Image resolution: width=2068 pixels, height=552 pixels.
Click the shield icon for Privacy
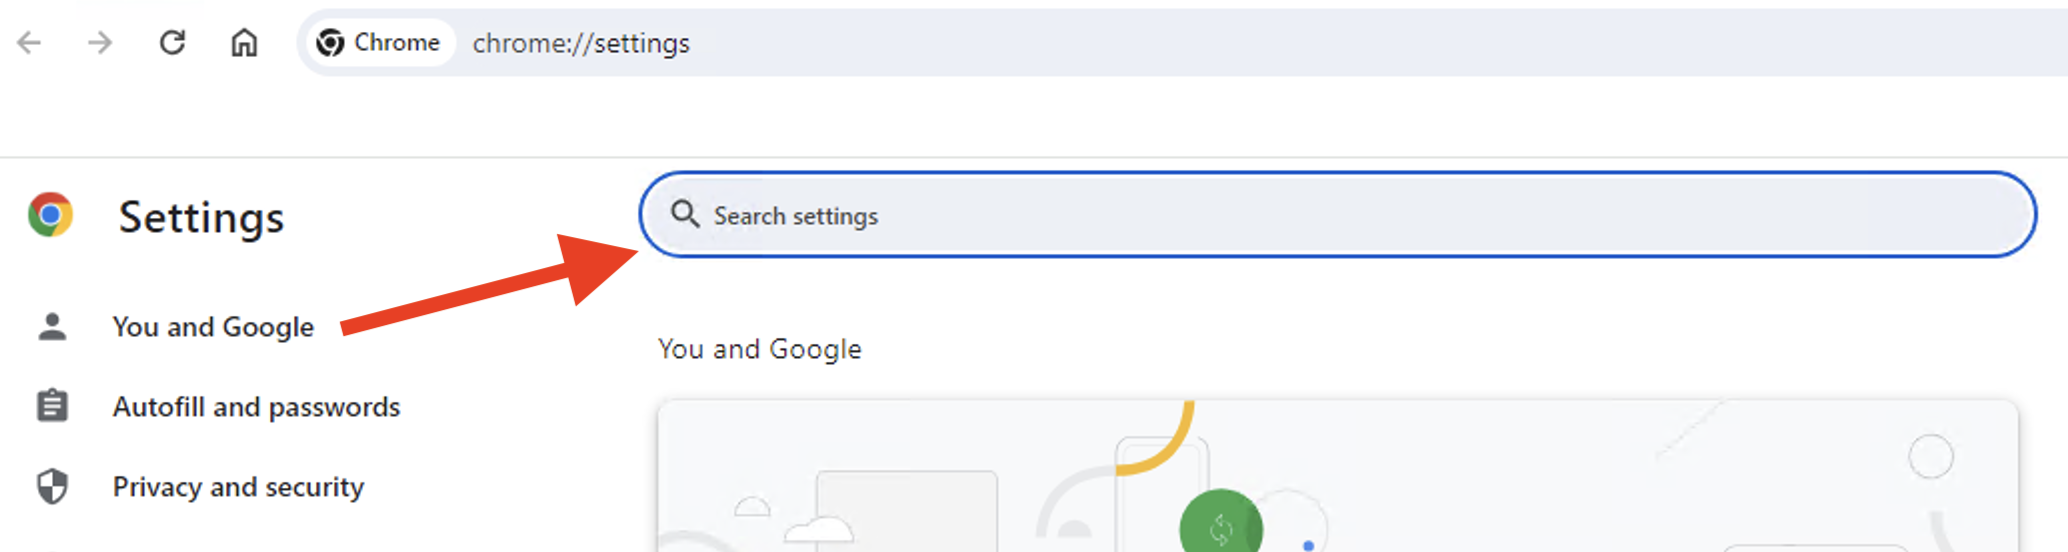pos(52,487)
